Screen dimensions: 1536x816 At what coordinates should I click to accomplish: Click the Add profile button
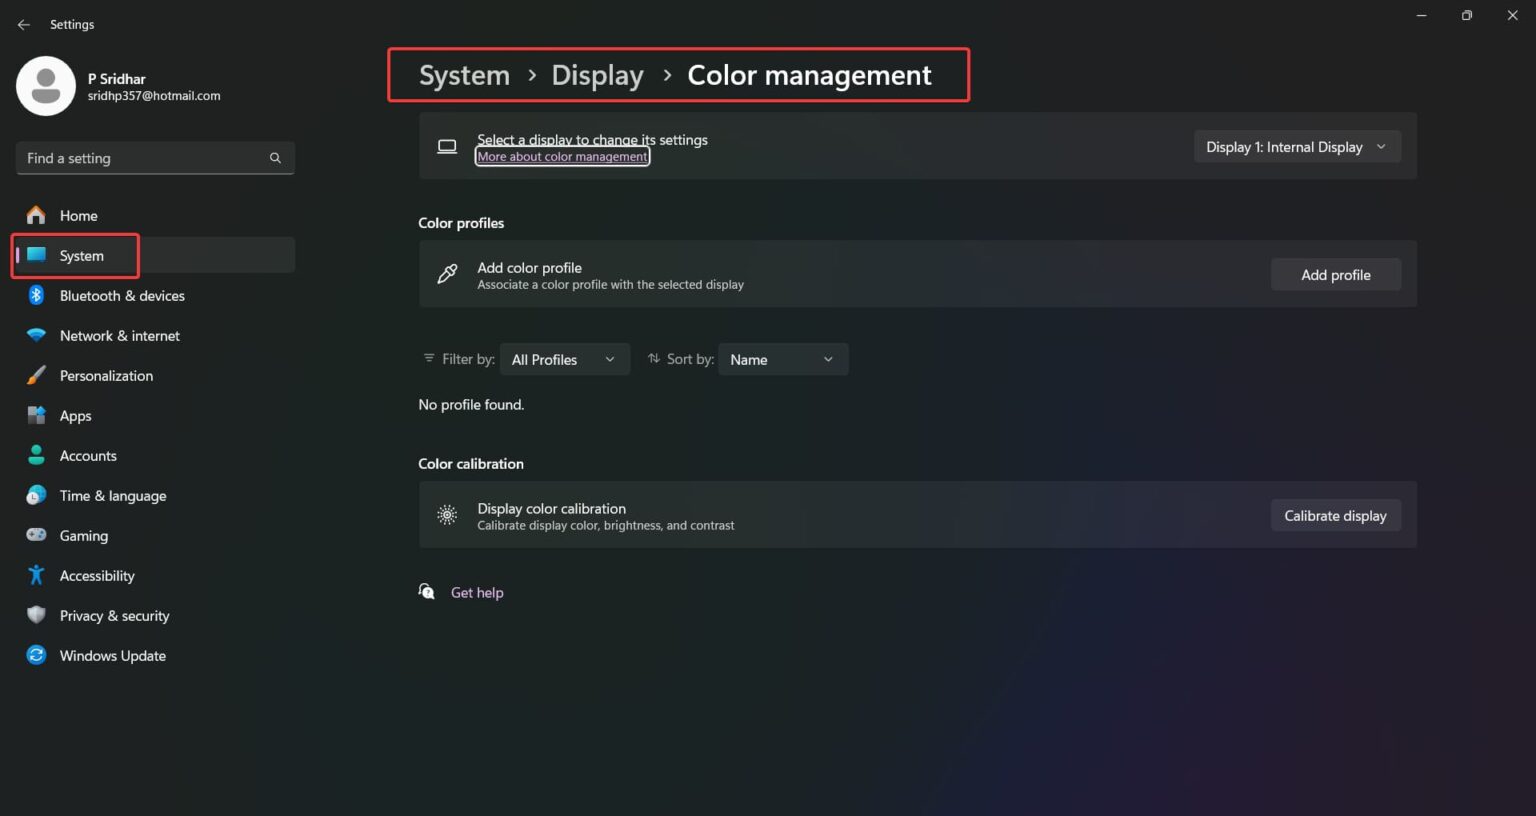click(1335, 274)
